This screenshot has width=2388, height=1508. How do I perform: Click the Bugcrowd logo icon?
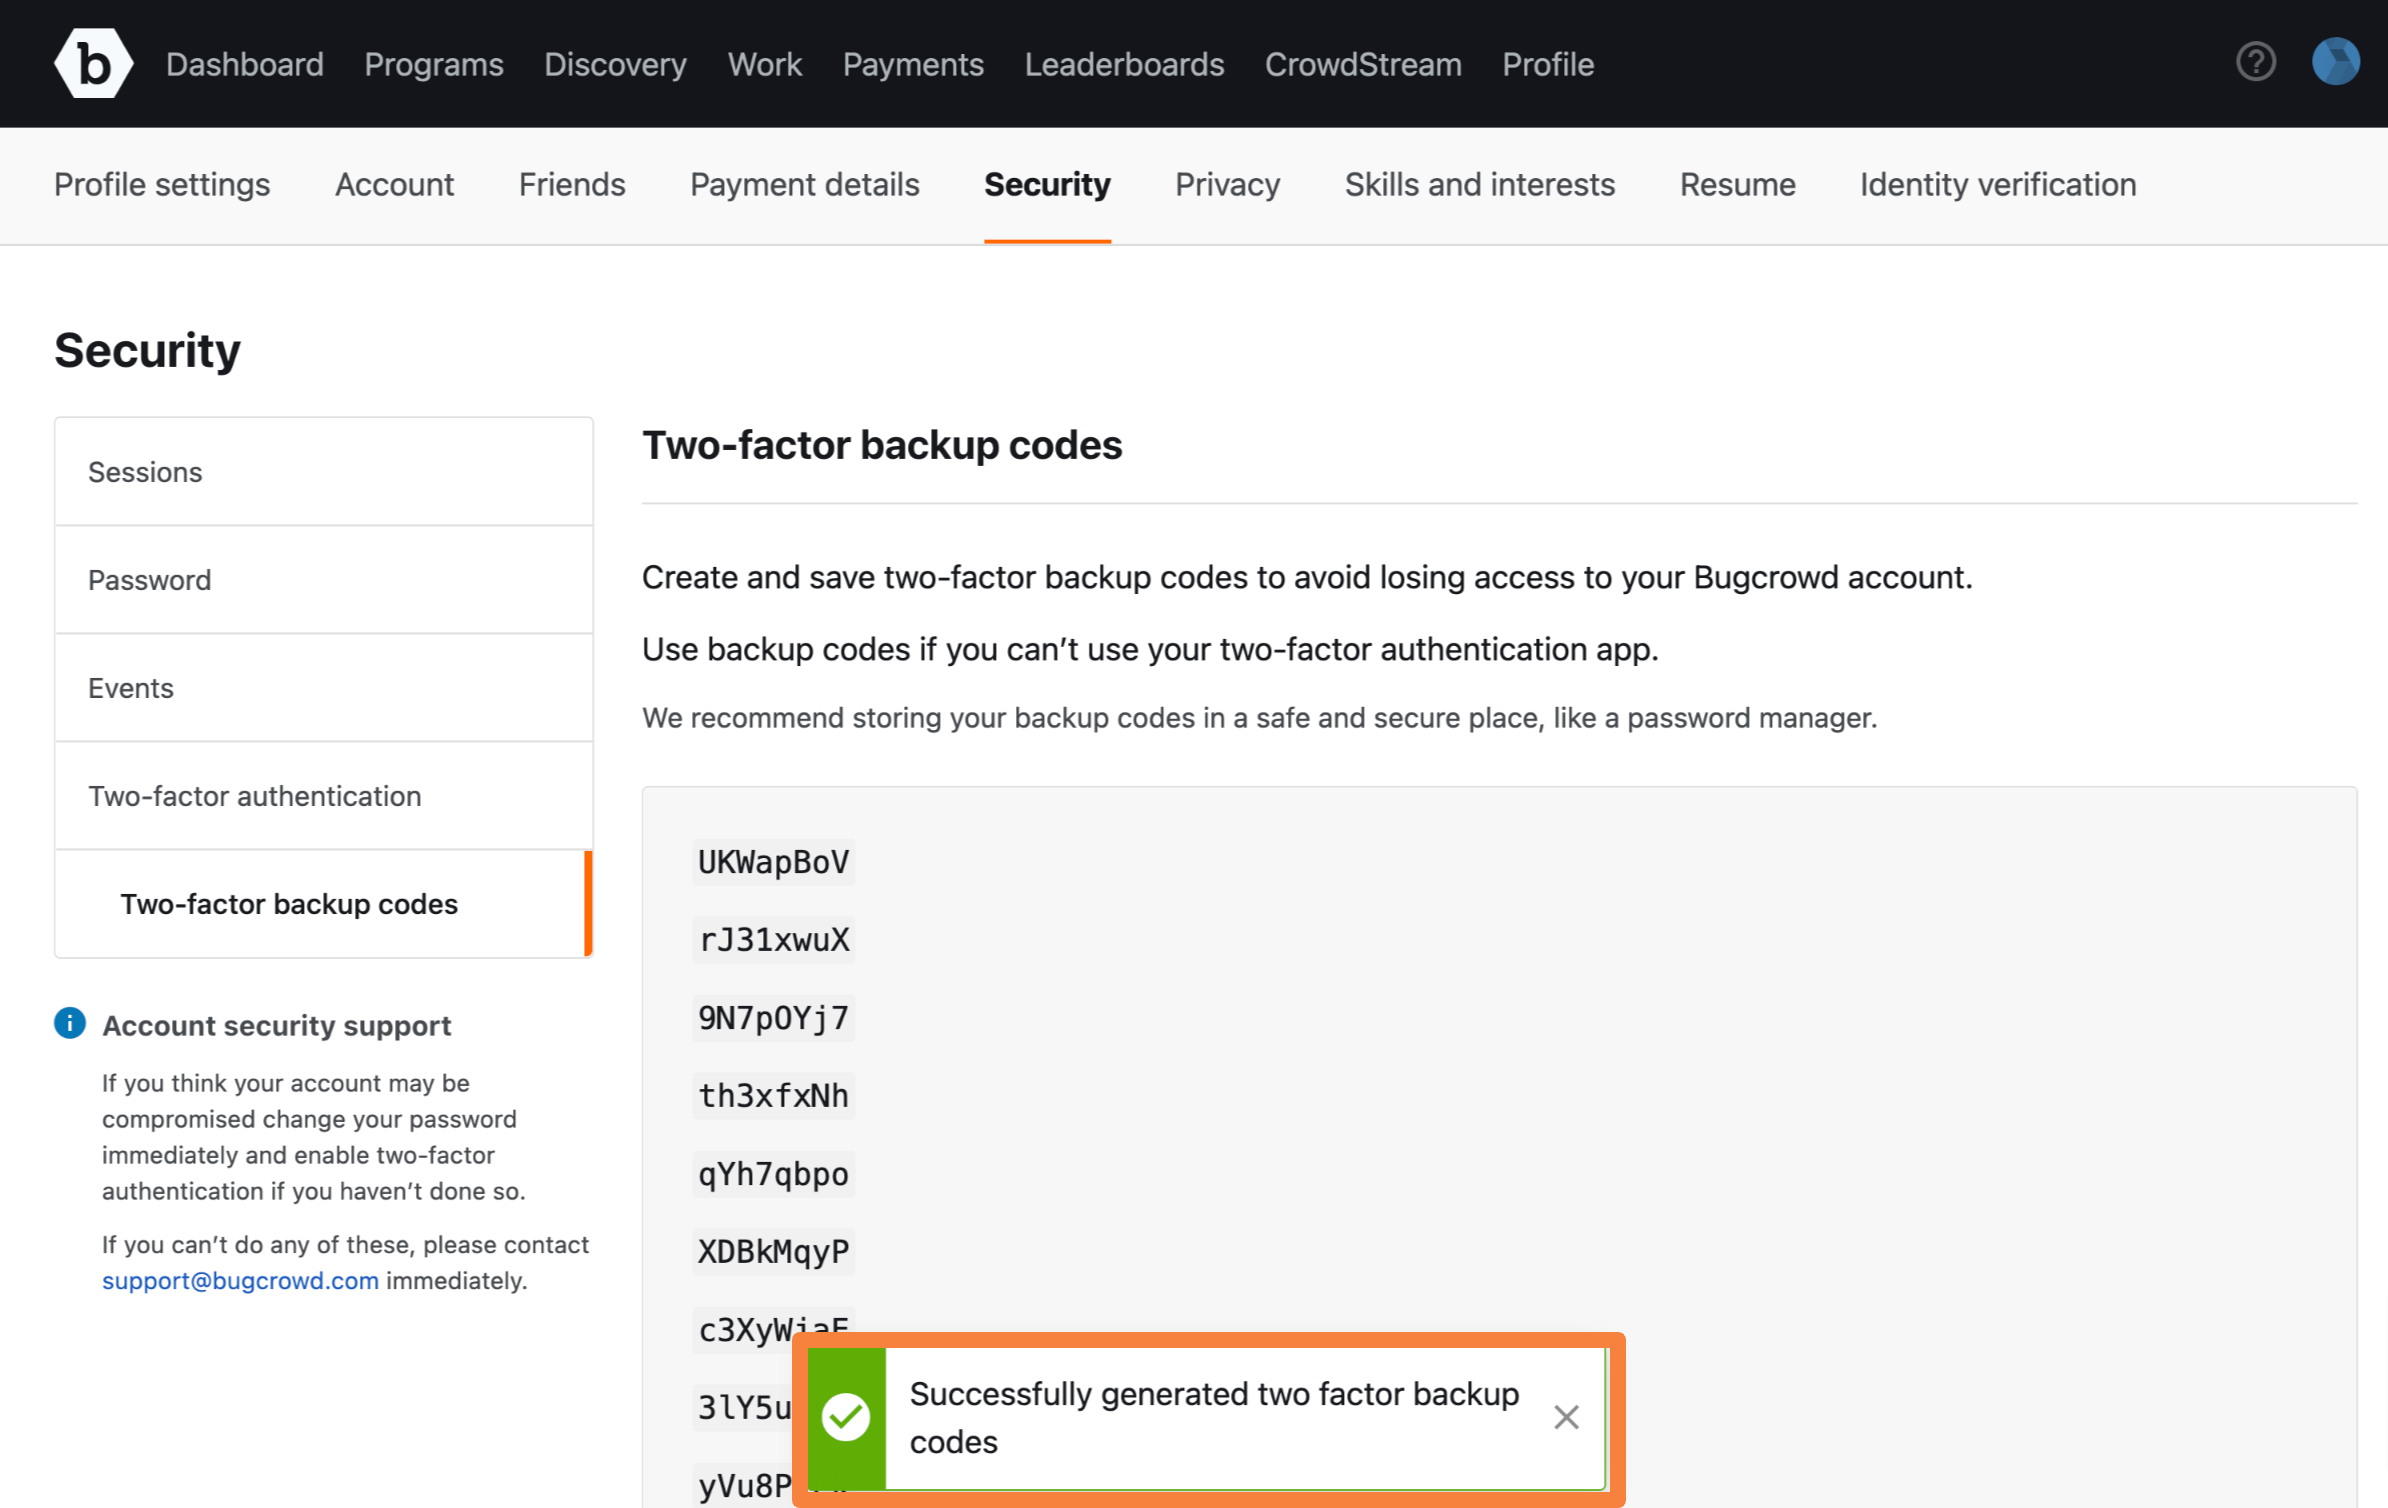click(93, 64)
